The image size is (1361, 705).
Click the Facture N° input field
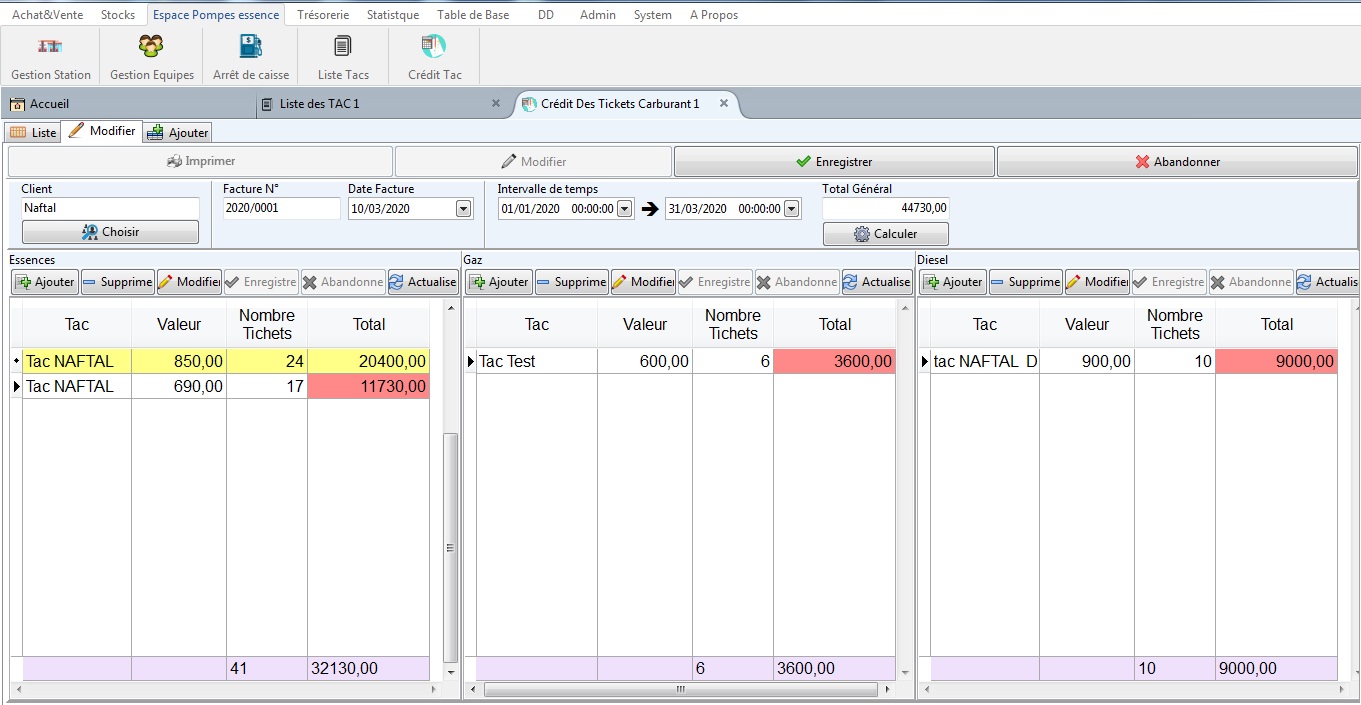coord(281,209)
